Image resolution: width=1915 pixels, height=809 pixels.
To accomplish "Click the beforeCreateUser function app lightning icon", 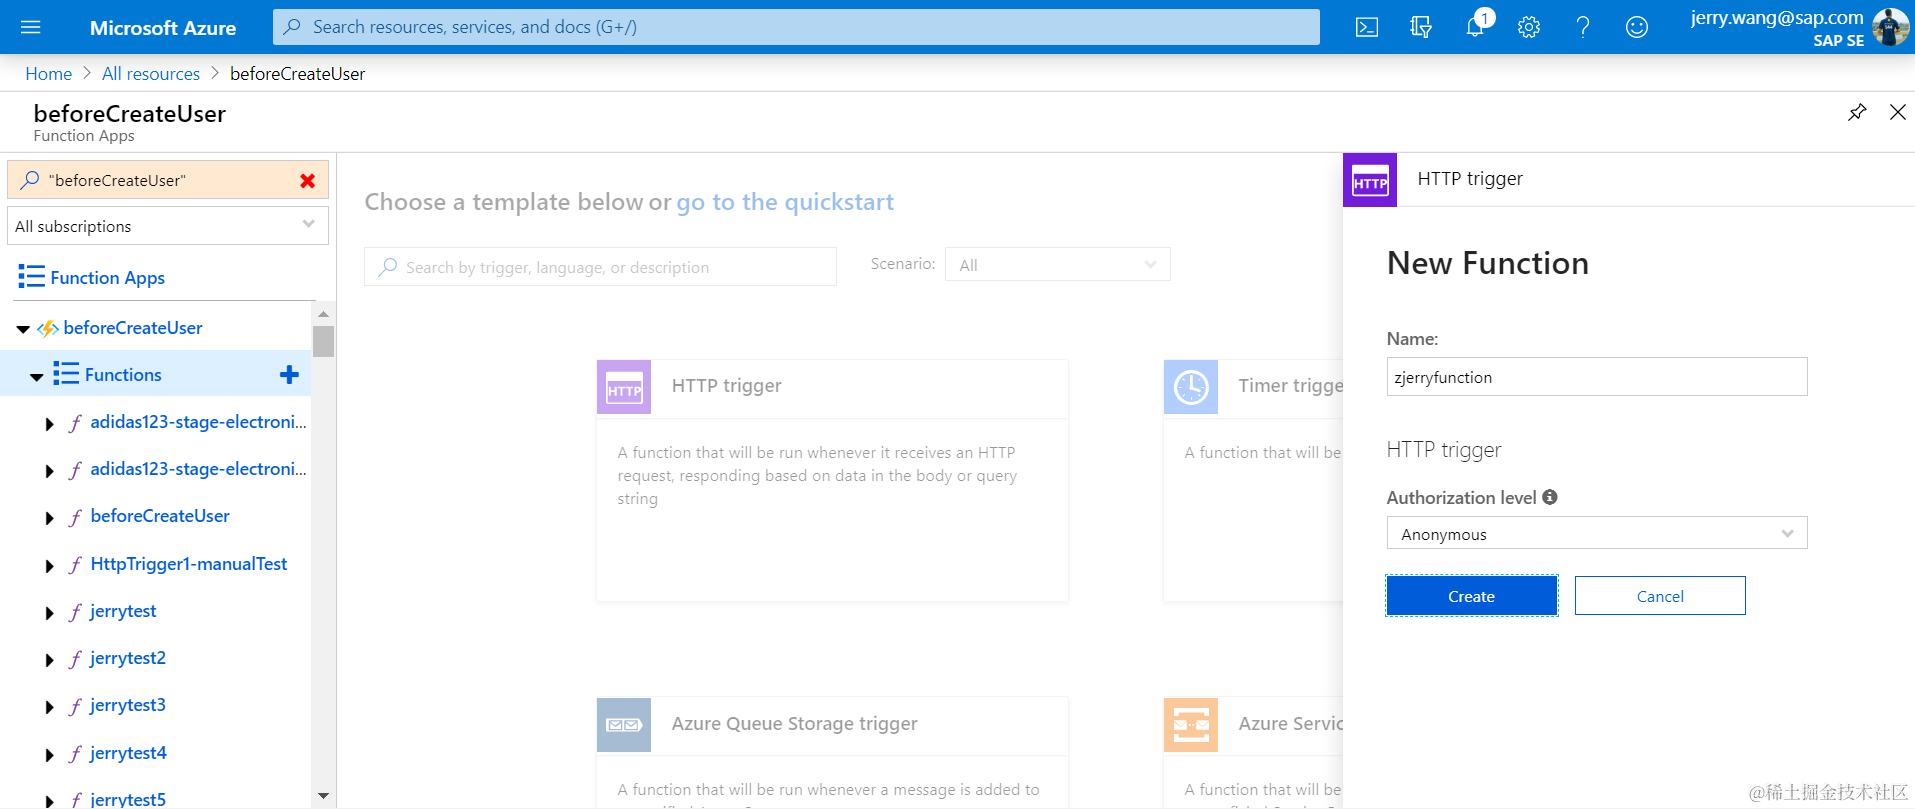I will [x=48, y=328].
